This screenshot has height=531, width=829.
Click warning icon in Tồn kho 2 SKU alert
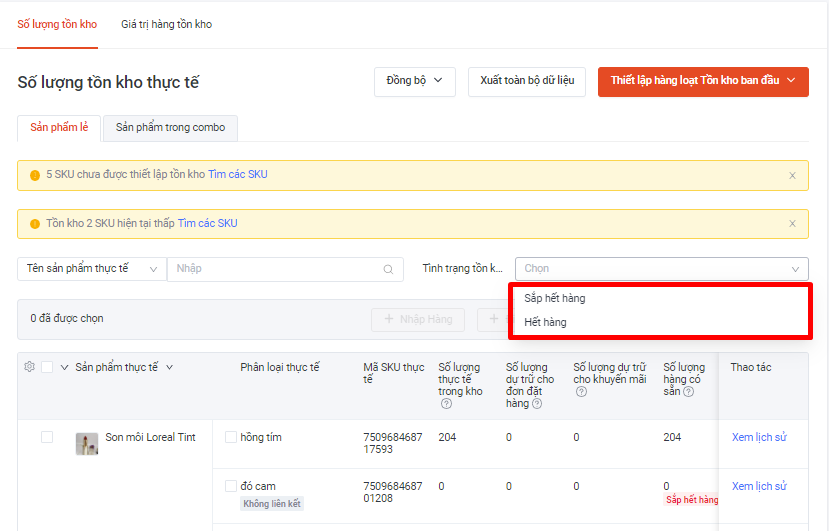[35, 224]
